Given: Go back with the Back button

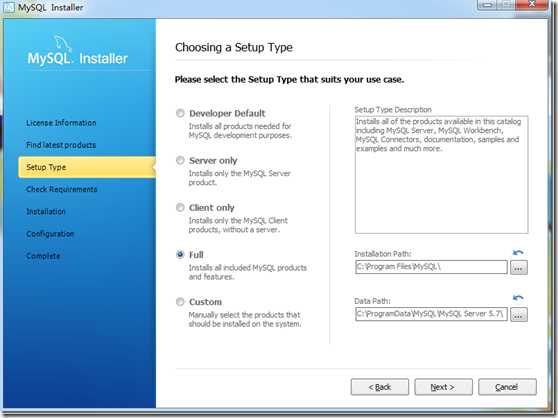Looking at the screenshot, I should [380, 387].
